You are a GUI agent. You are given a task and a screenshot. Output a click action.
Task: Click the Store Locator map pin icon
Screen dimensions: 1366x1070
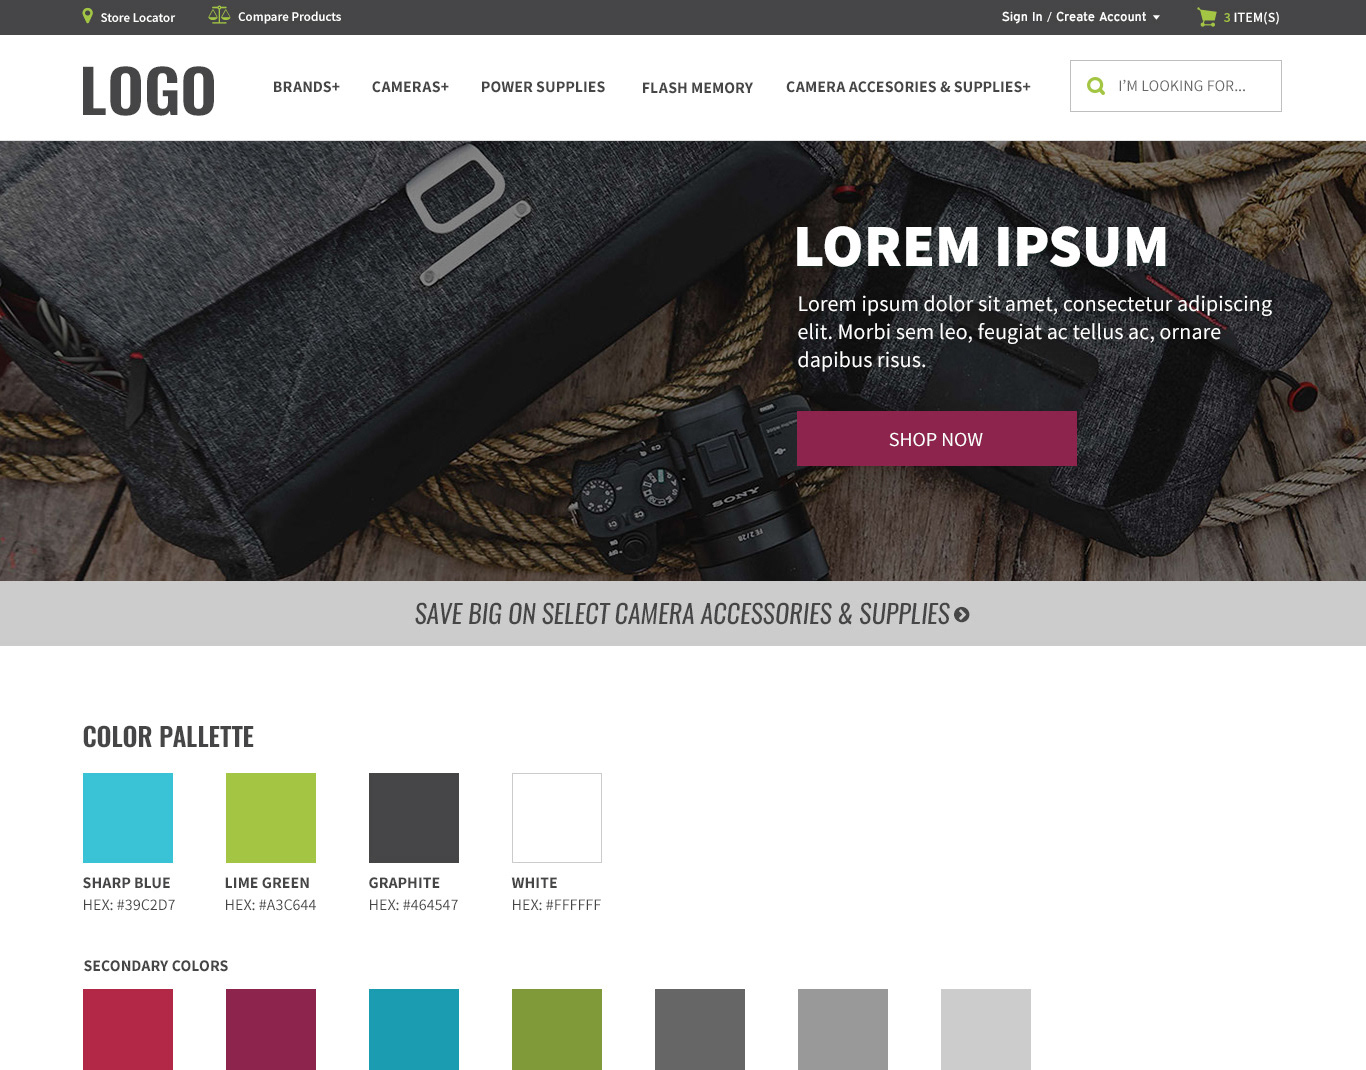(x=88, y=16)
